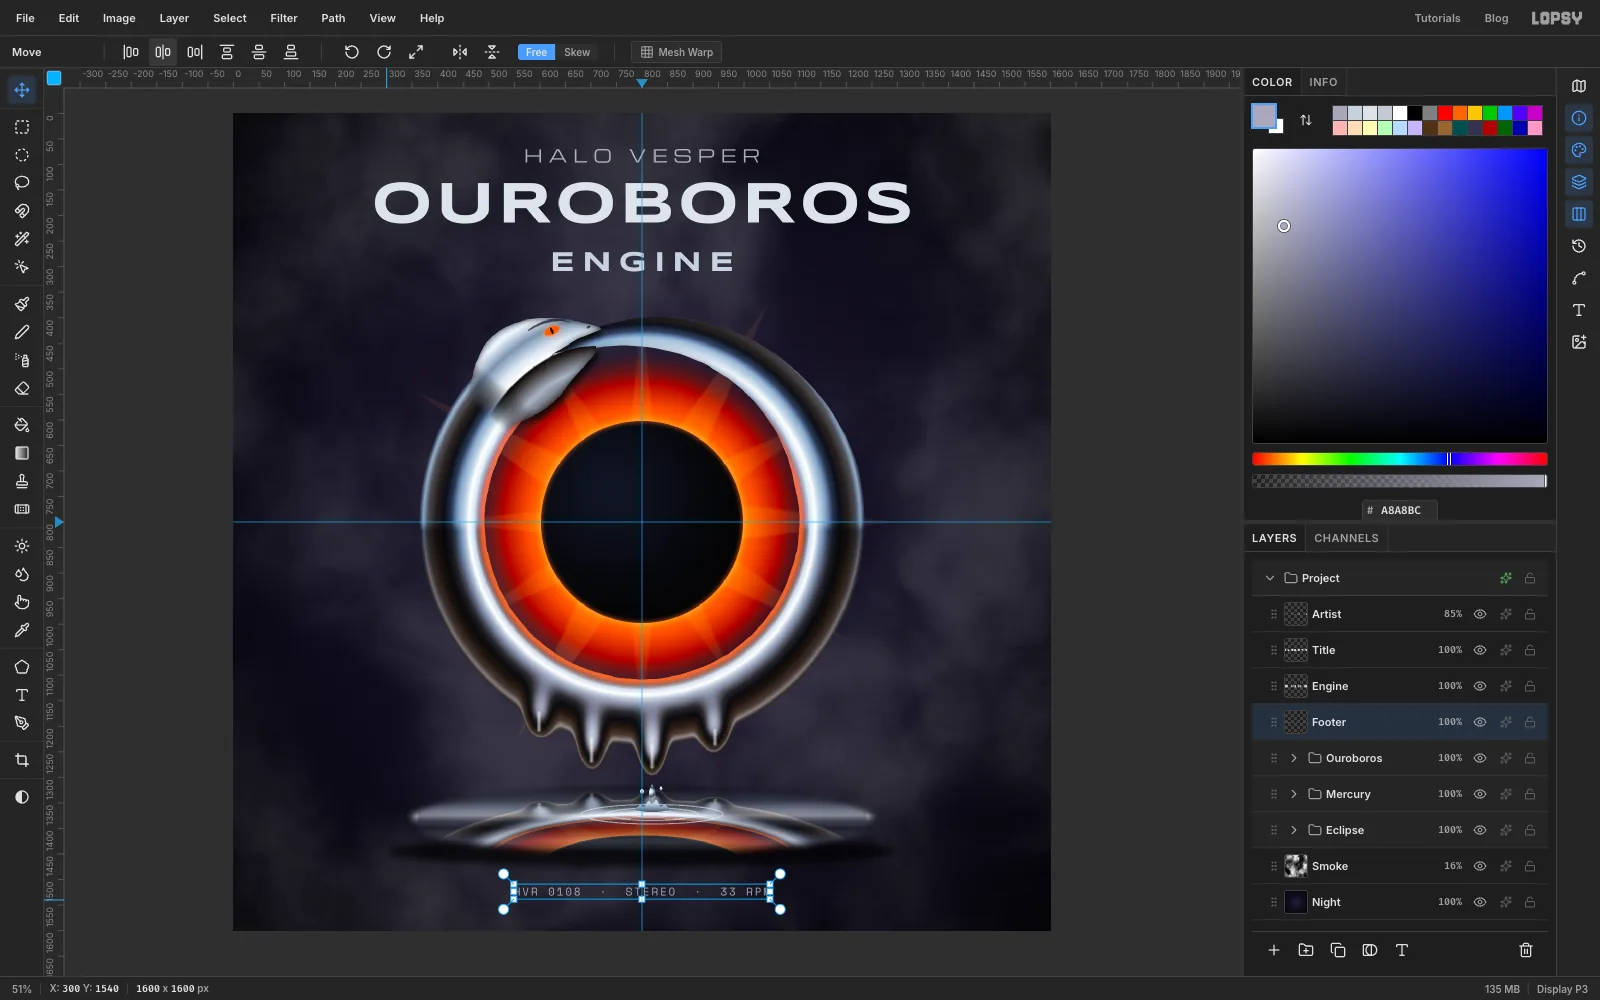Toggle visibility of the Night layer
This screenshot has width=1600, height=1000.
[1480, 902]
